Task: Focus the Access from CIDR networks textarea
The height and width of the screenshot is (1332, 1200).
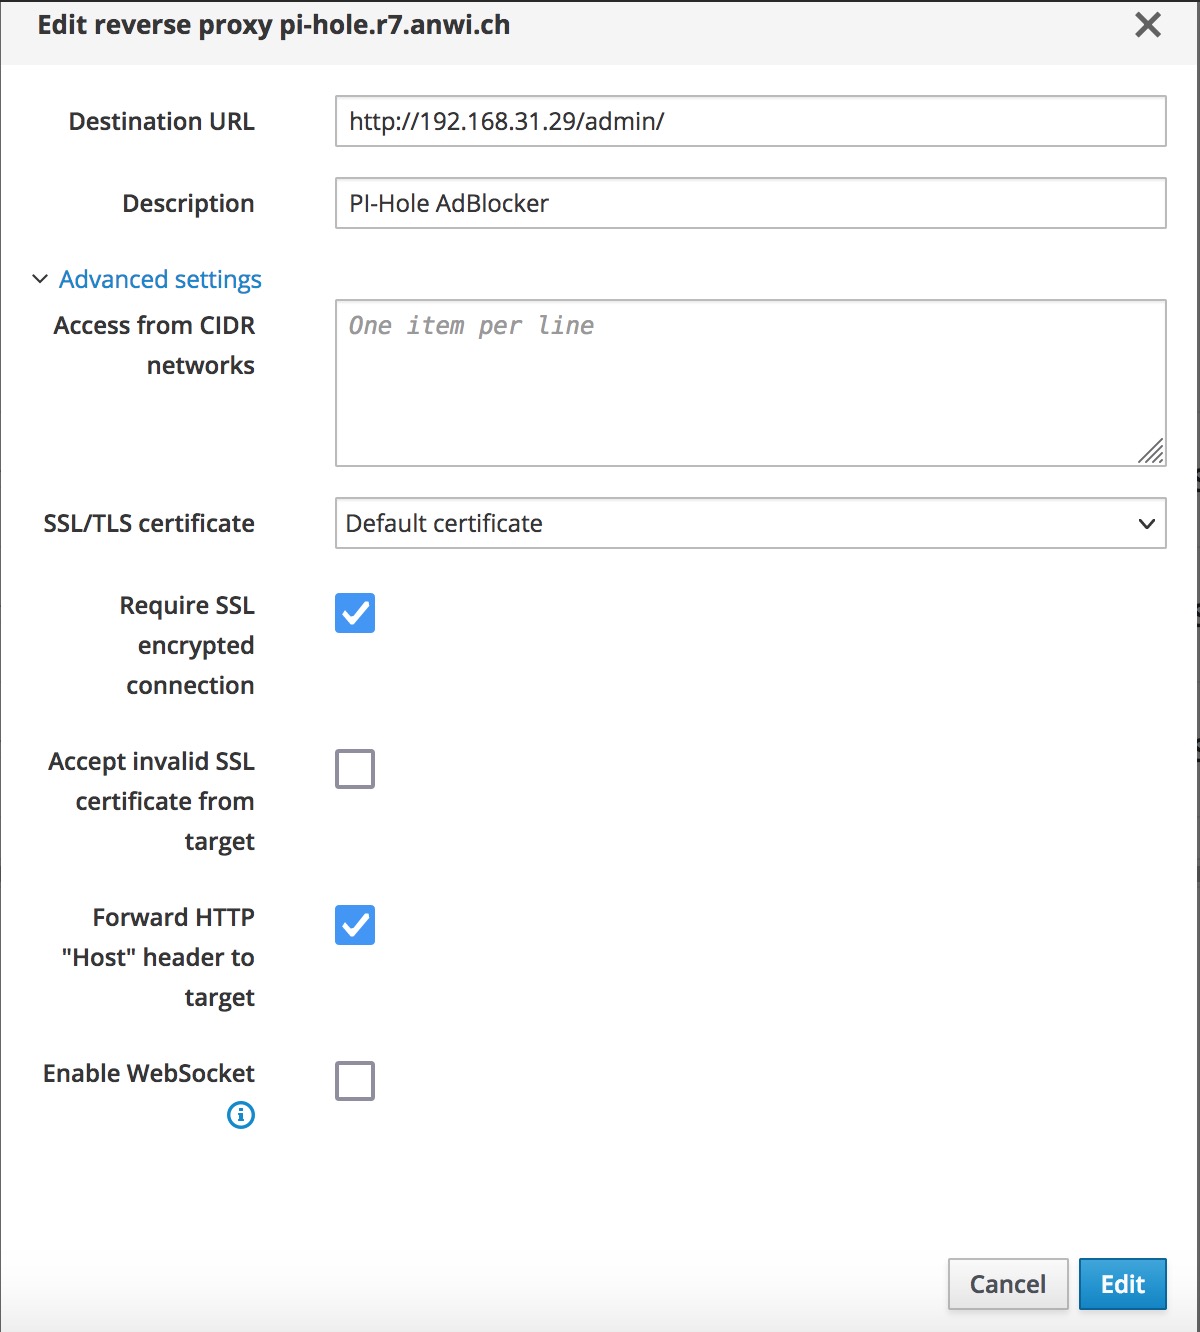Action: click(750, 383)
